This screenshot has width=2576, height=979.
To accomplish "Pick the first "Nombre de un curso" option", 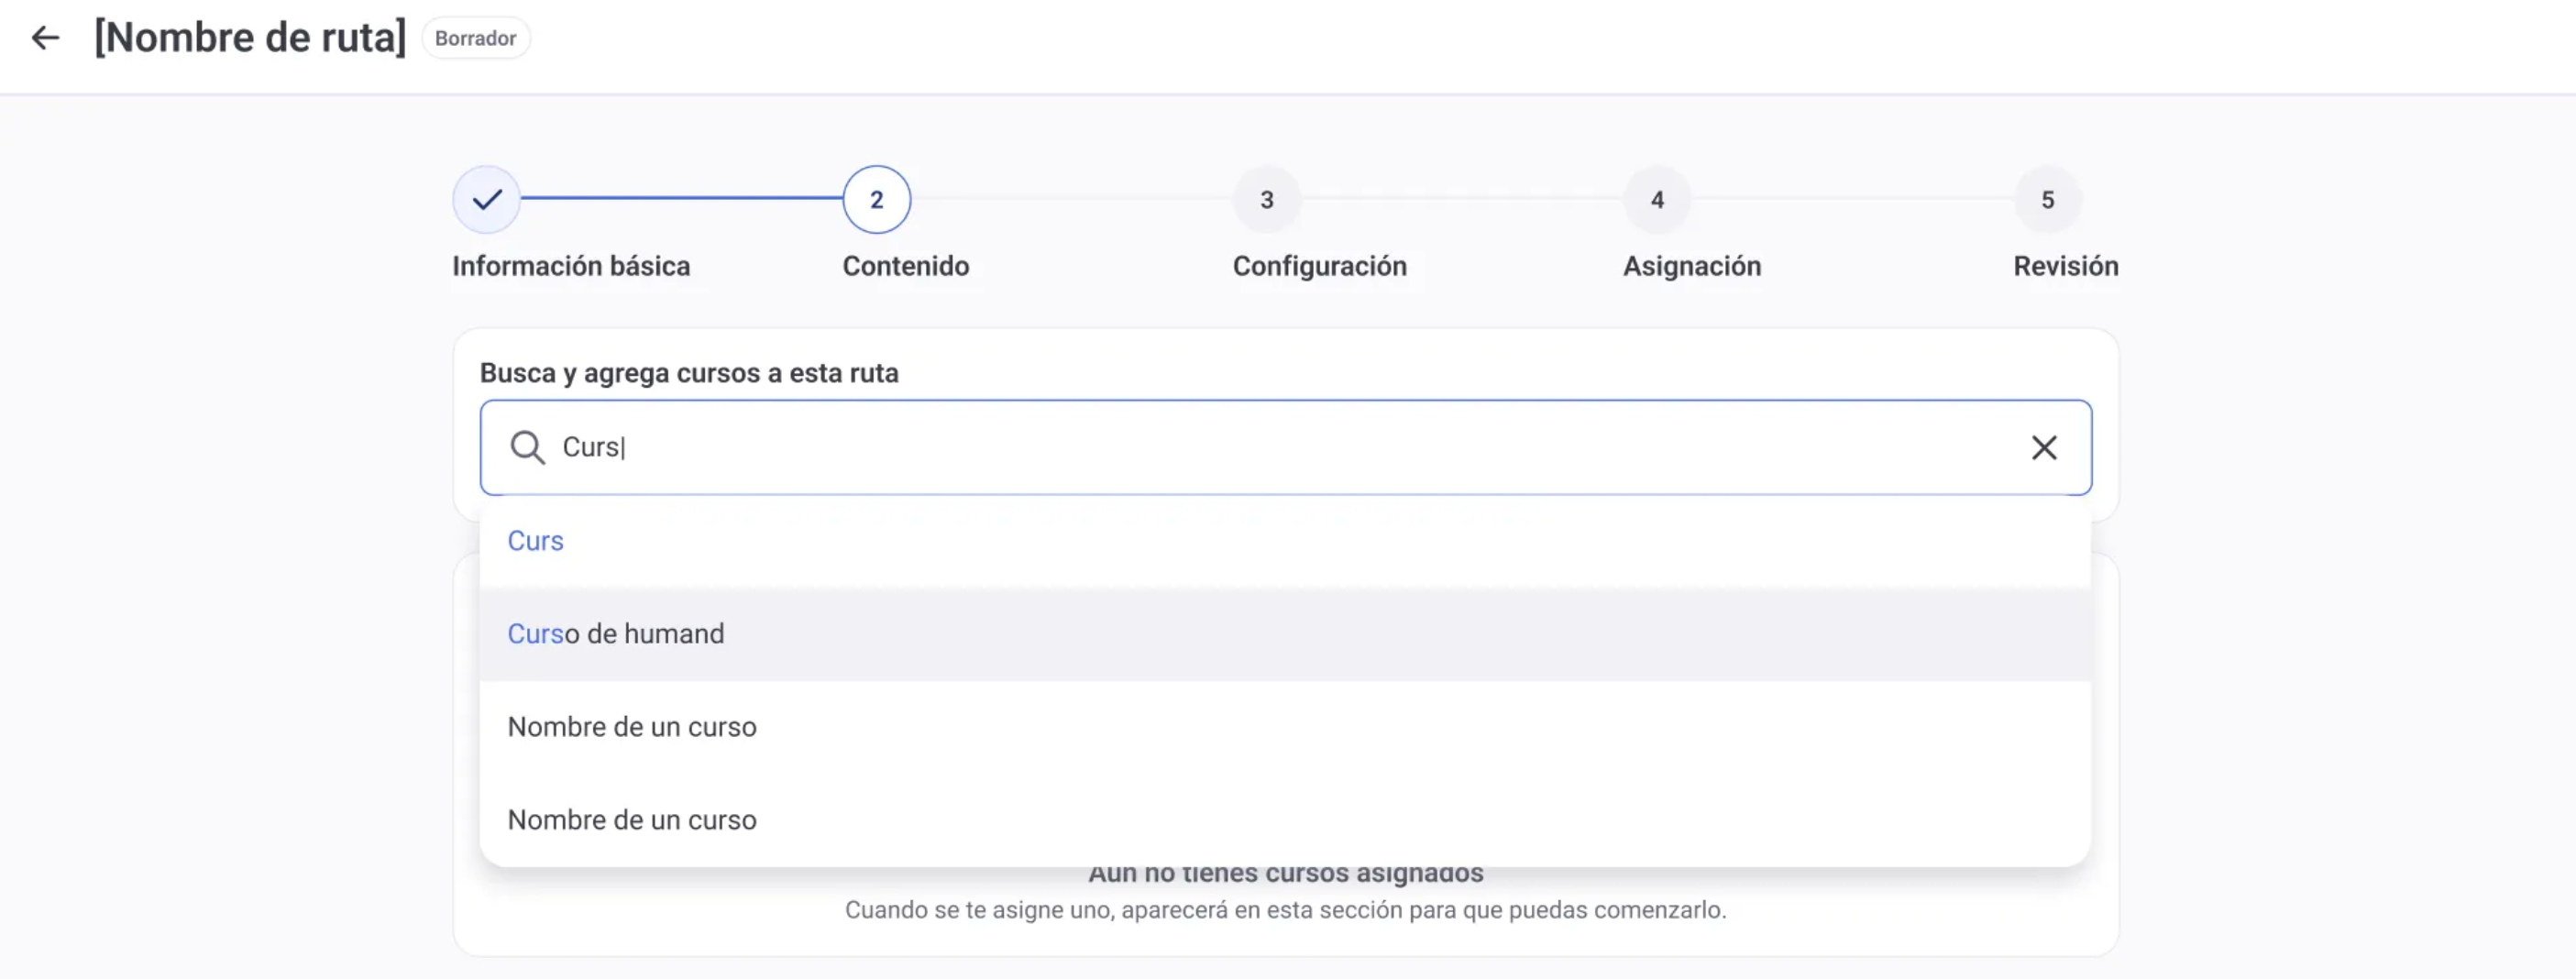I will coord(632,727).
